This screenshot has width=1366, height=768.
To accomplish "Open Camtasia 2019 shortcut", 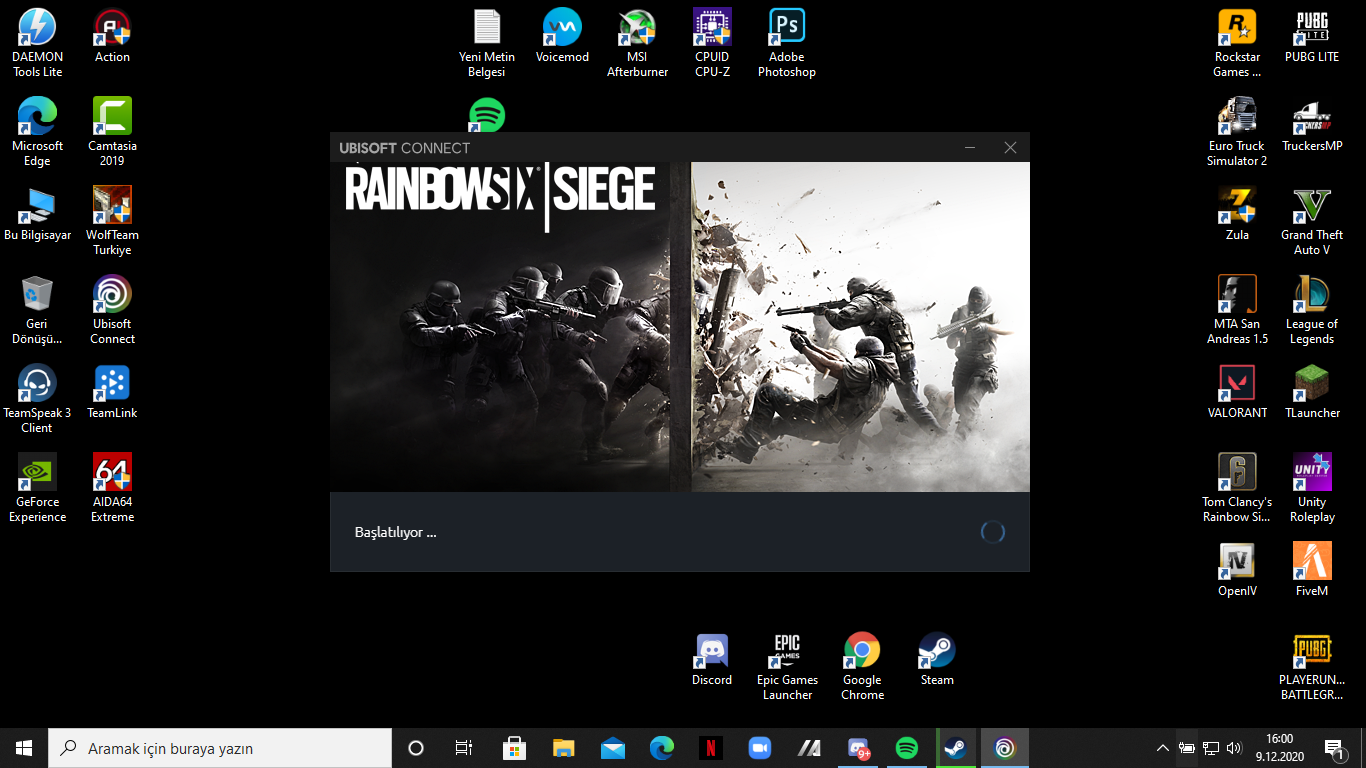I will [112, 131].
